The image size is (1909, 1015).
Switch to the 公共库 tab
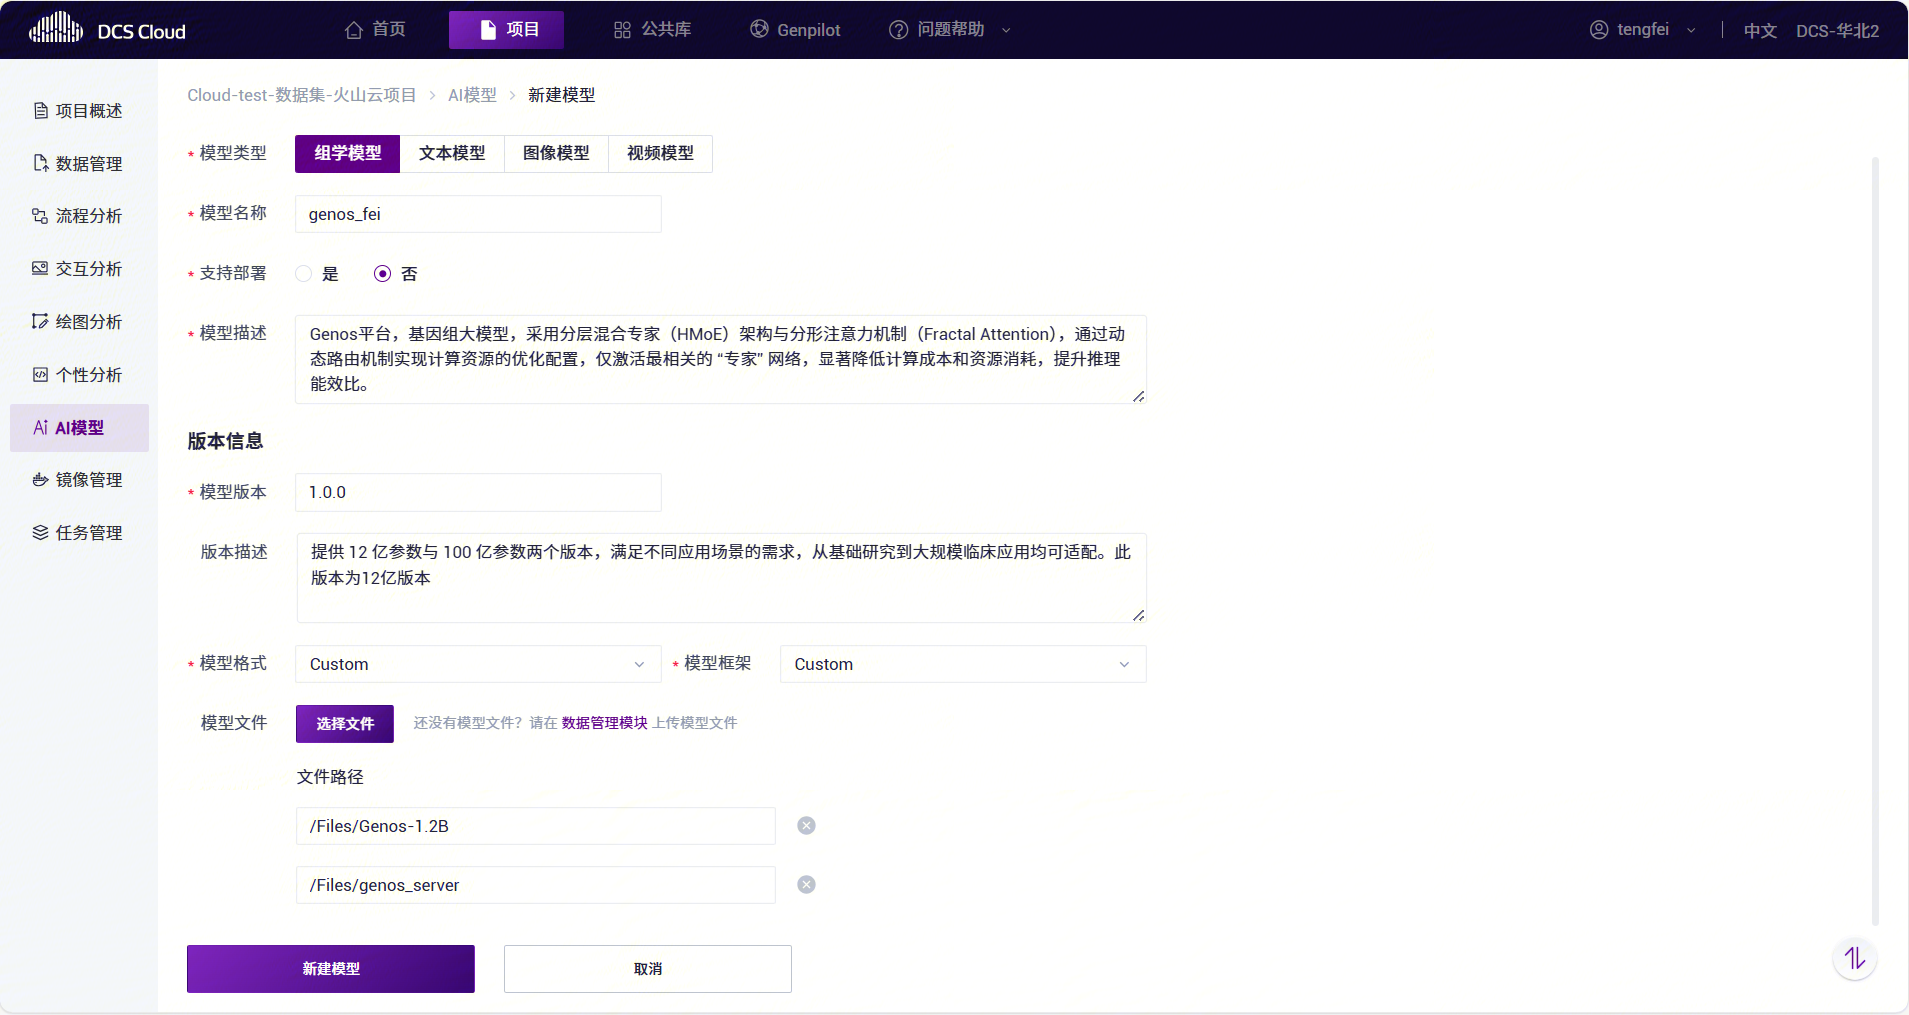tap(653, 30)
